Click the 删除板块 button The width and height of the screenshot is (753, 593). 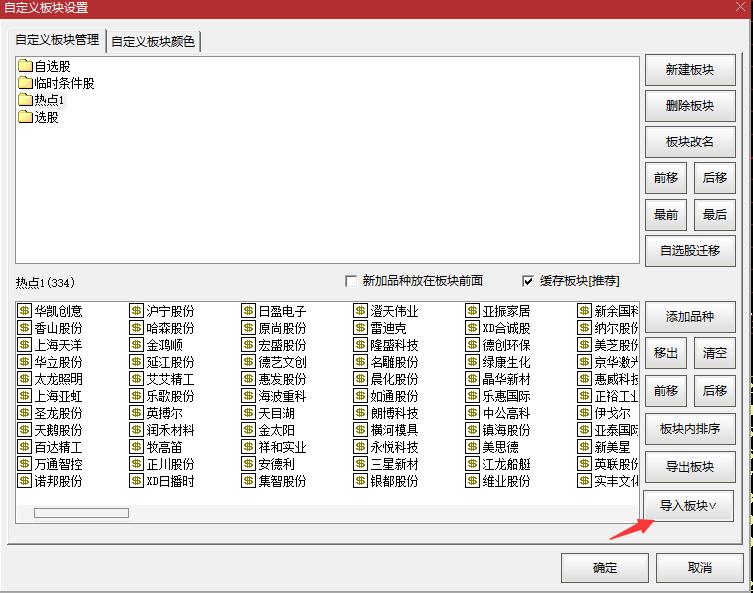pyautogui.click(x=690, y=106)
